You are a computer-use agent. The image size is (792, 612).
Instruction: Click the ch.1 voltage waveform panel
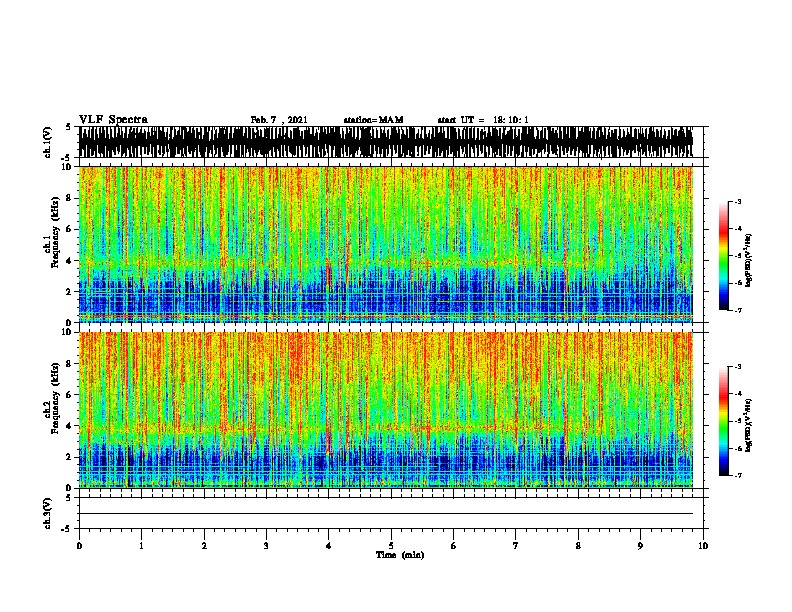386,142
